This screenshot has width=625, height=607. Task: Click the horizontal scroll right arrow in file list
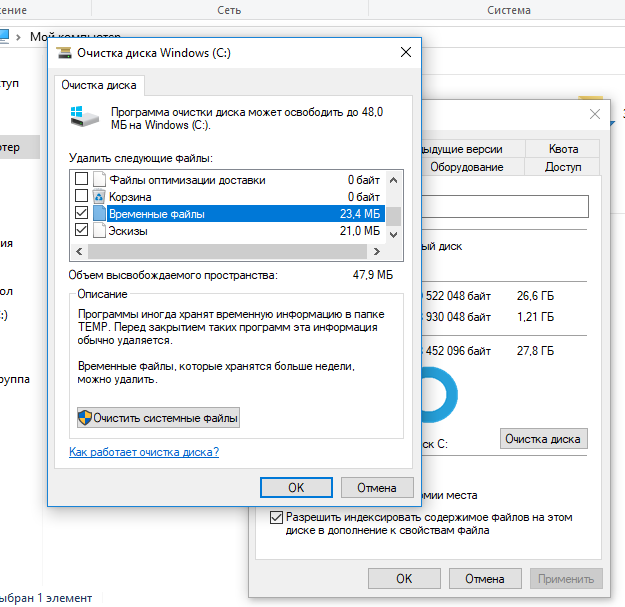click(x=376, y=251)
